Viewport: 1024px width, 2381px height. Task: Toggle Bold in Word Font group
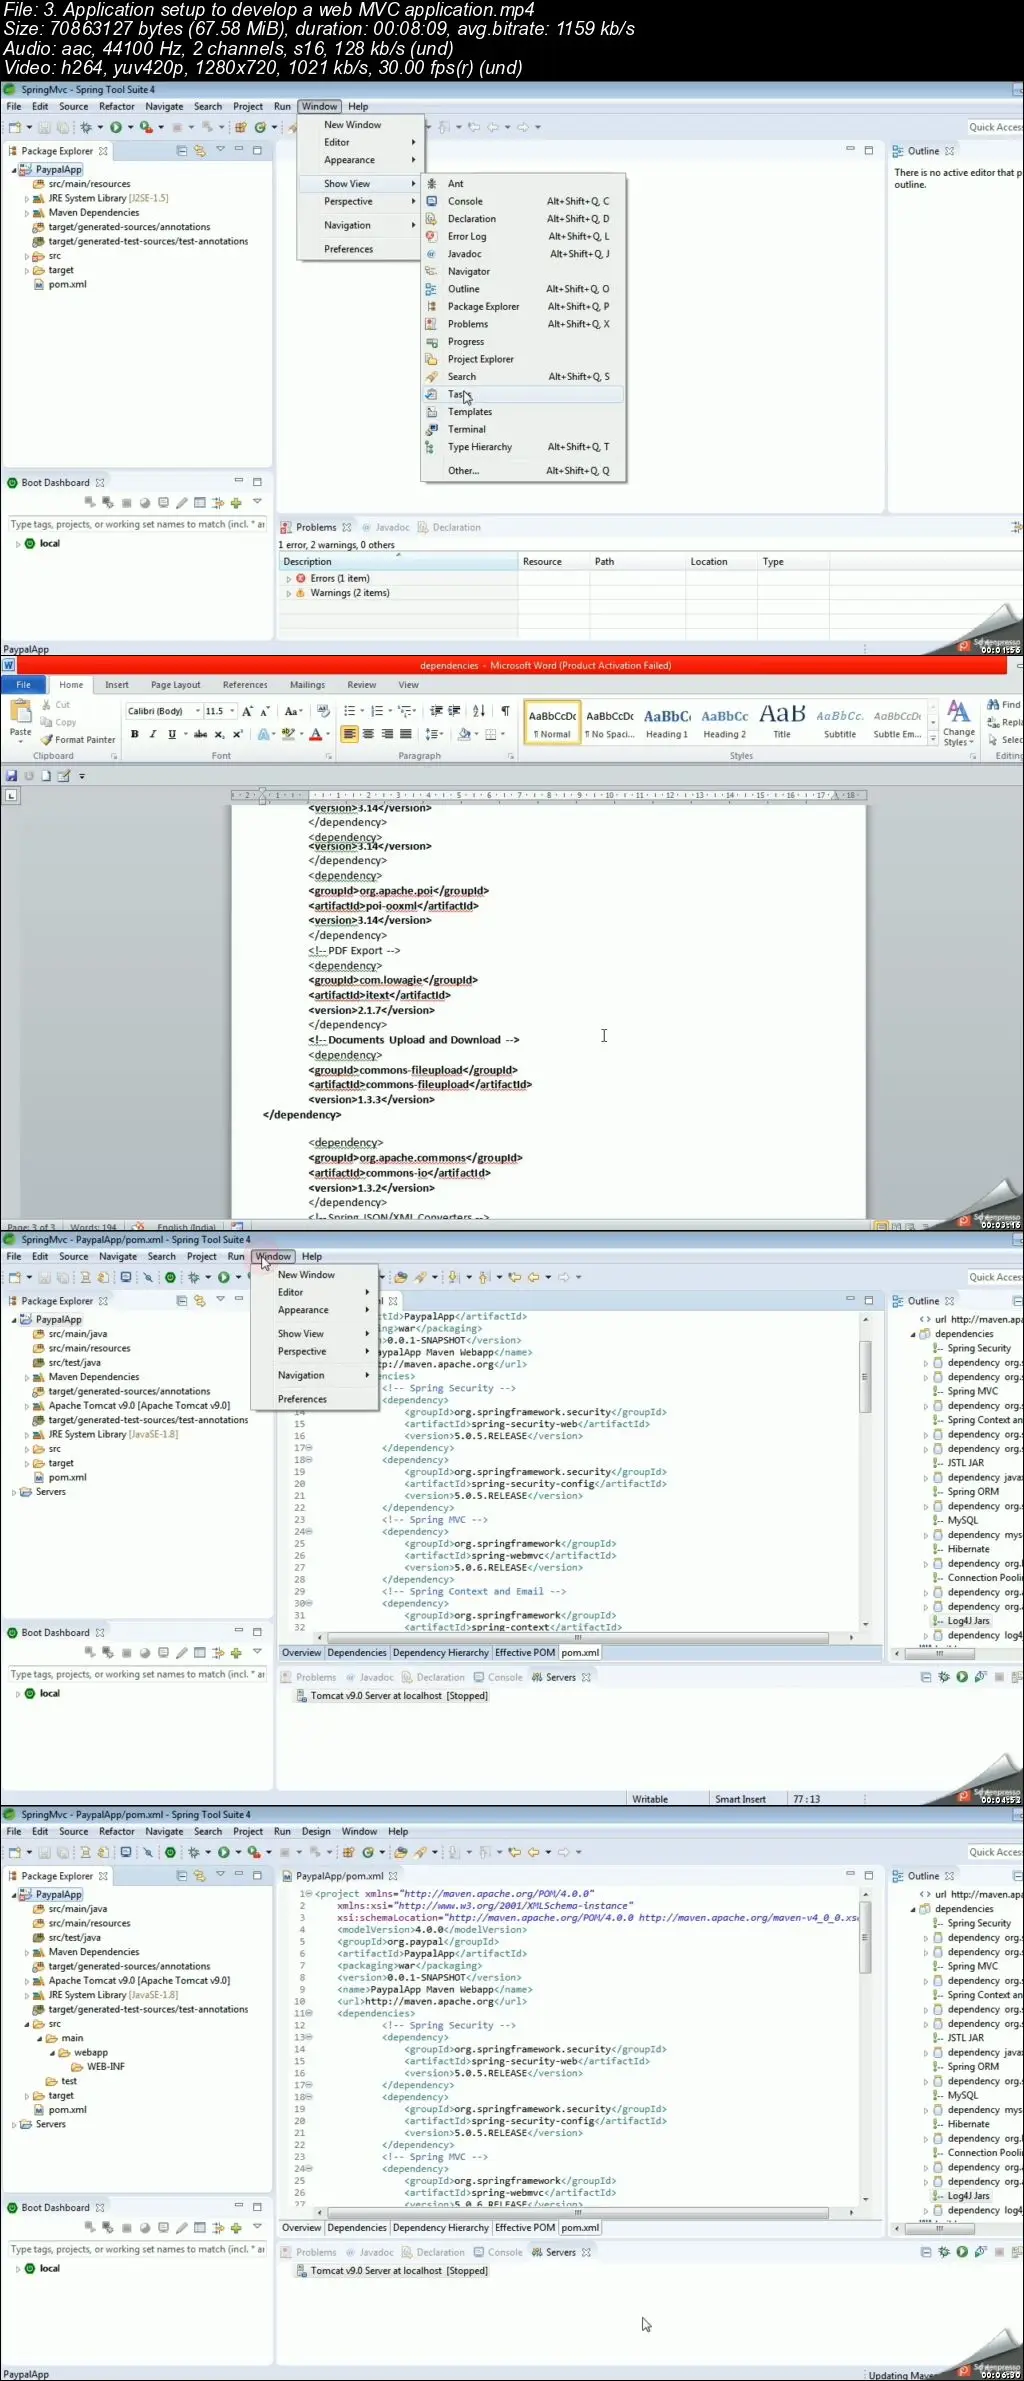point(134,734)
